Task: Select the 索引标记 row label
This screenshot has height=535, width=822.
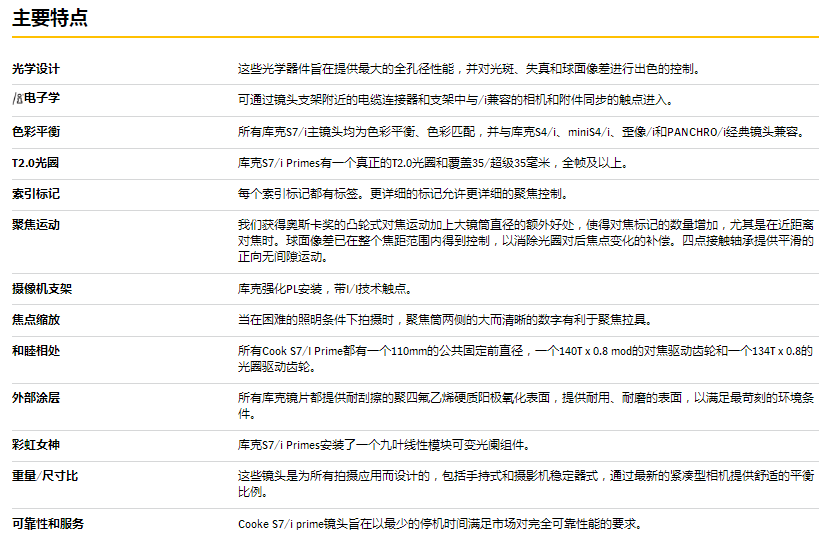Action: click(36, 193)
